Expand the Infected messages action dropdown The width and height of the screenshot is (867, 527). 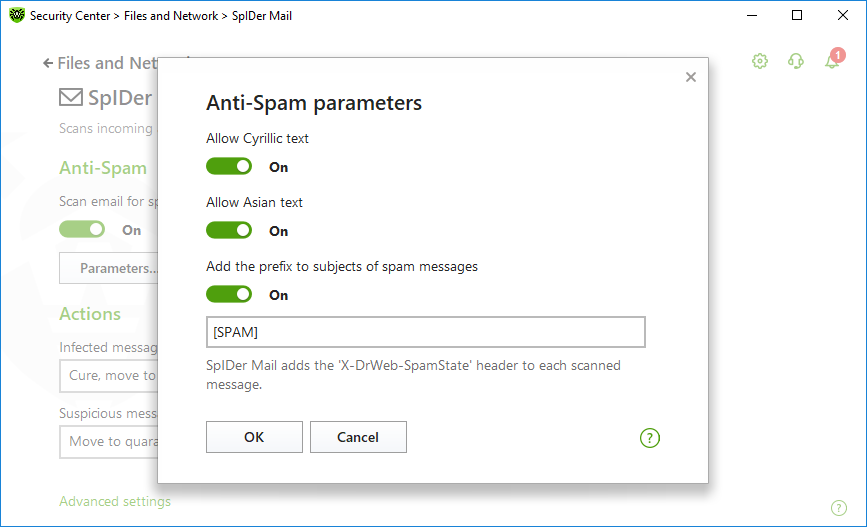point(108,376)
